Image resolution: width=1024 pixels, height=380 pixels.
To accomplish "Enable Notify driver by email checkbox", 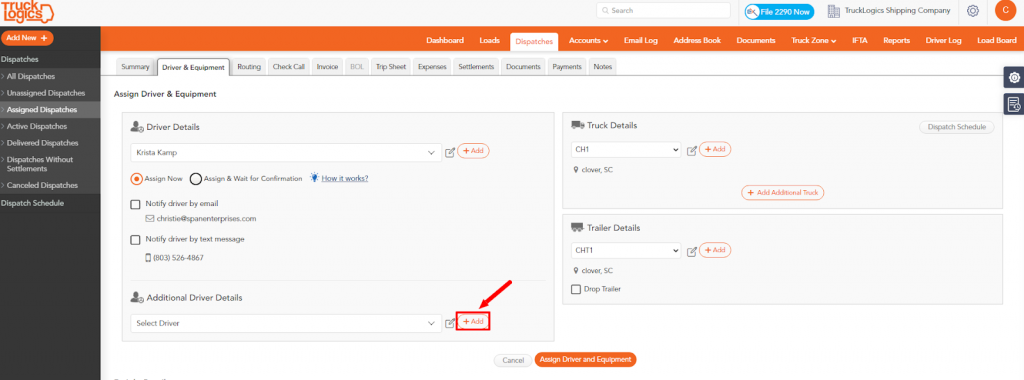I will tap(135, 204).
